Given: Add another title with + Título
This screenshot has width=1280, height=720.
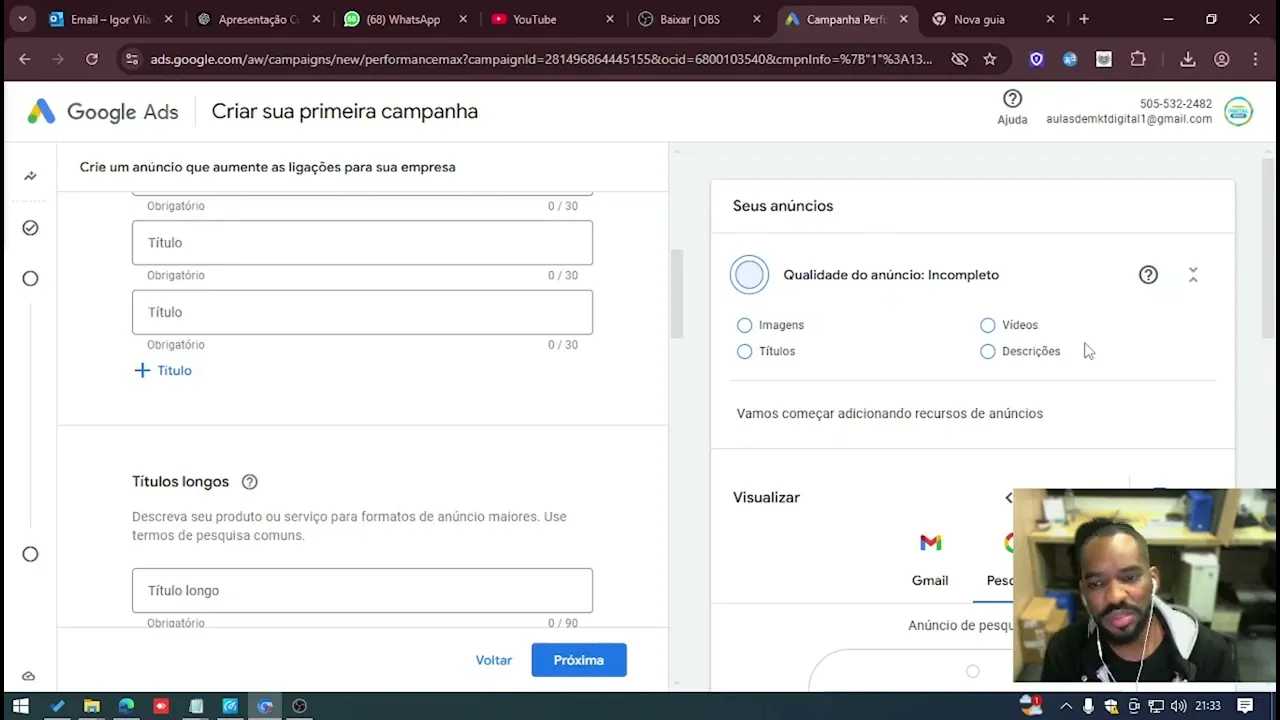Looking at the screenshot, I should (x=162, y=370).
